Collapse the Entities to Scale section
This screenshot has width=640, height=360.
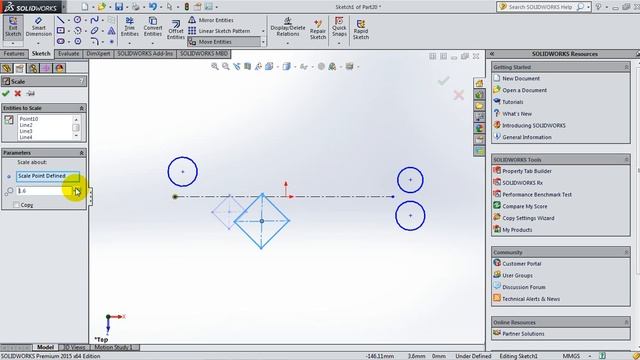(x=81, y=108)
